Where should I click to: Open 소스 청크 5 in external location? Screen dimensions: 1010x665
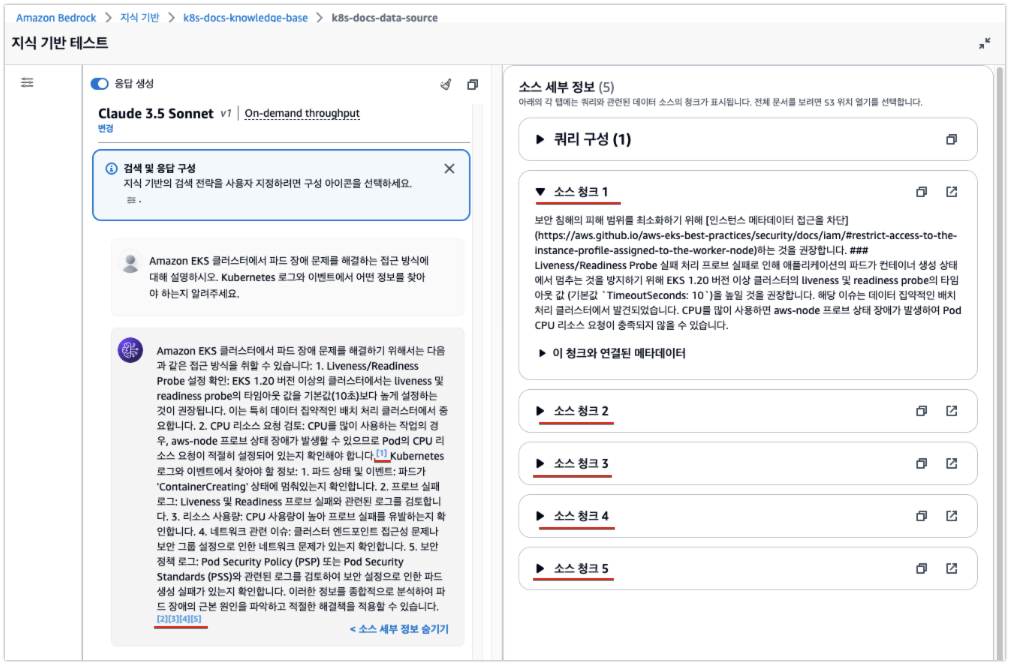[x=951, y=568]
